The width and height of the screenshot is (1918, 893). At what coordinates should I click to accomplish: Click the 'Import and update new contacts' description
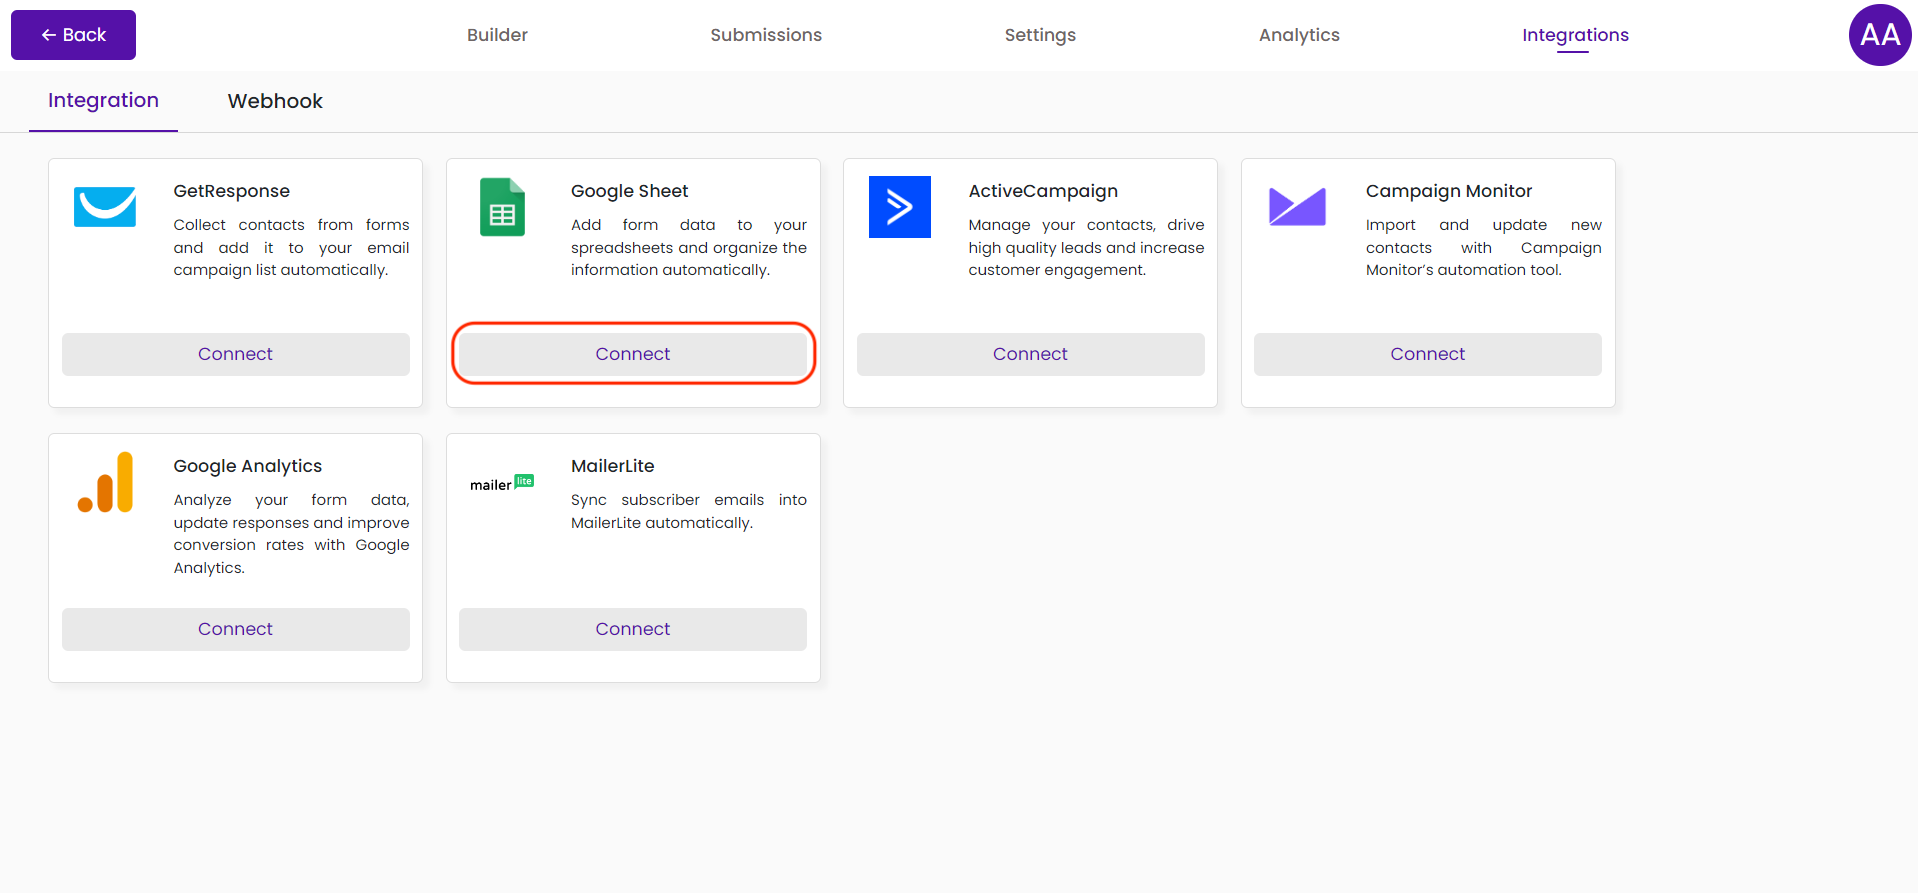(x=1484, y=247)
